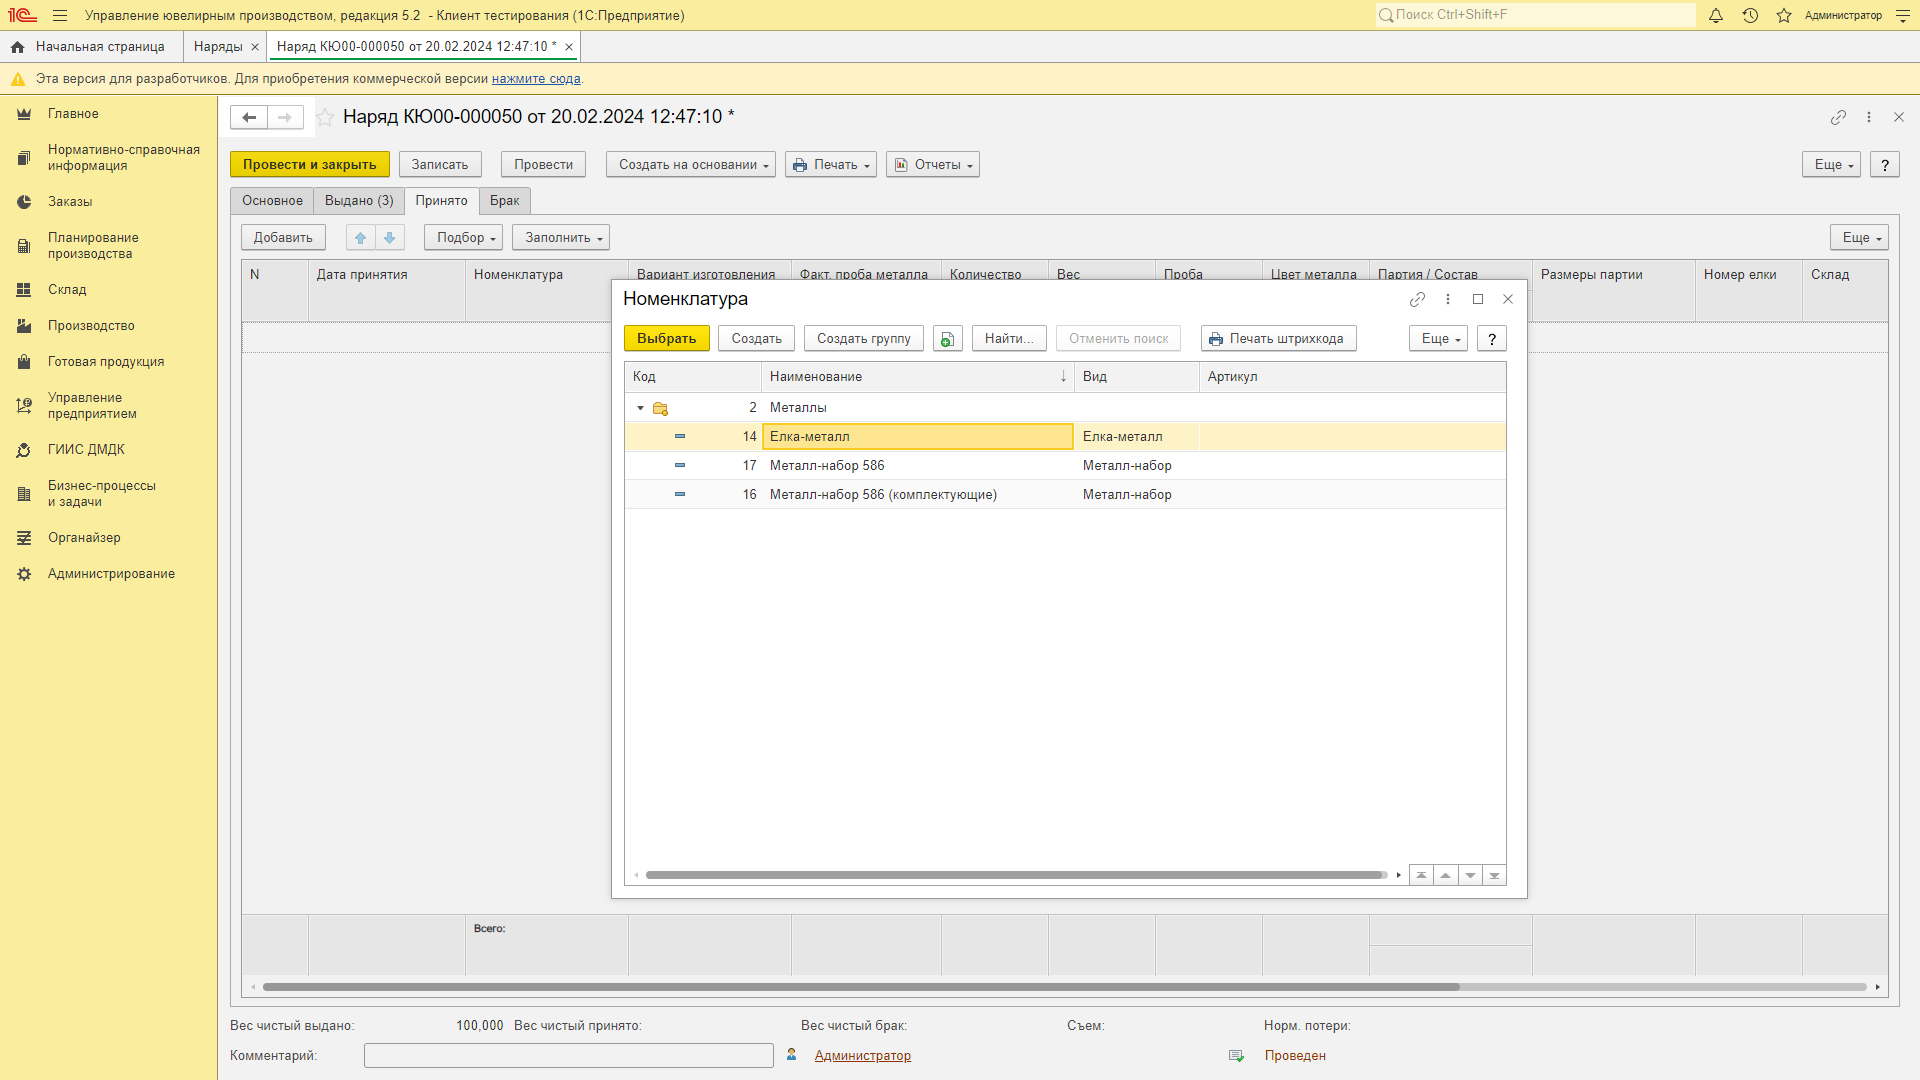Image resolution: width=1920 pixels, height=1080 pixels.
Task: Open Печать dropdown menu
Action: [831, 165]
